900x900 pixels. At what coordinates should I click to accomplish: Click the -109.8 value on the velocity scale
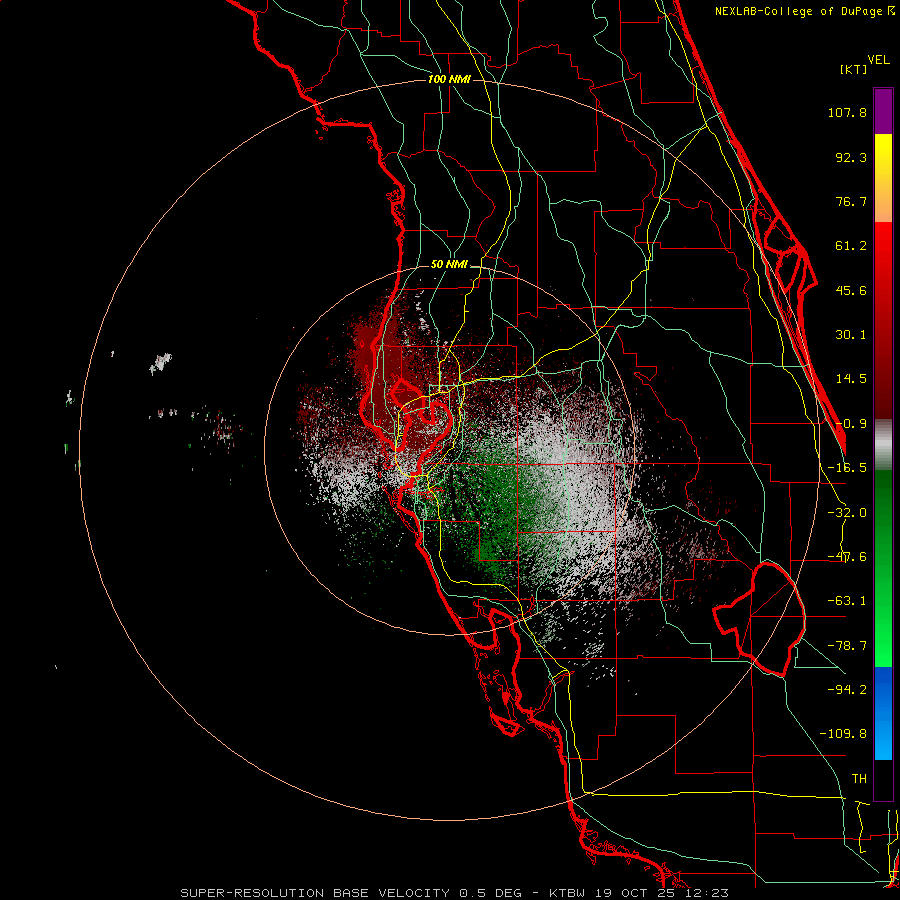tap(843, 734)
